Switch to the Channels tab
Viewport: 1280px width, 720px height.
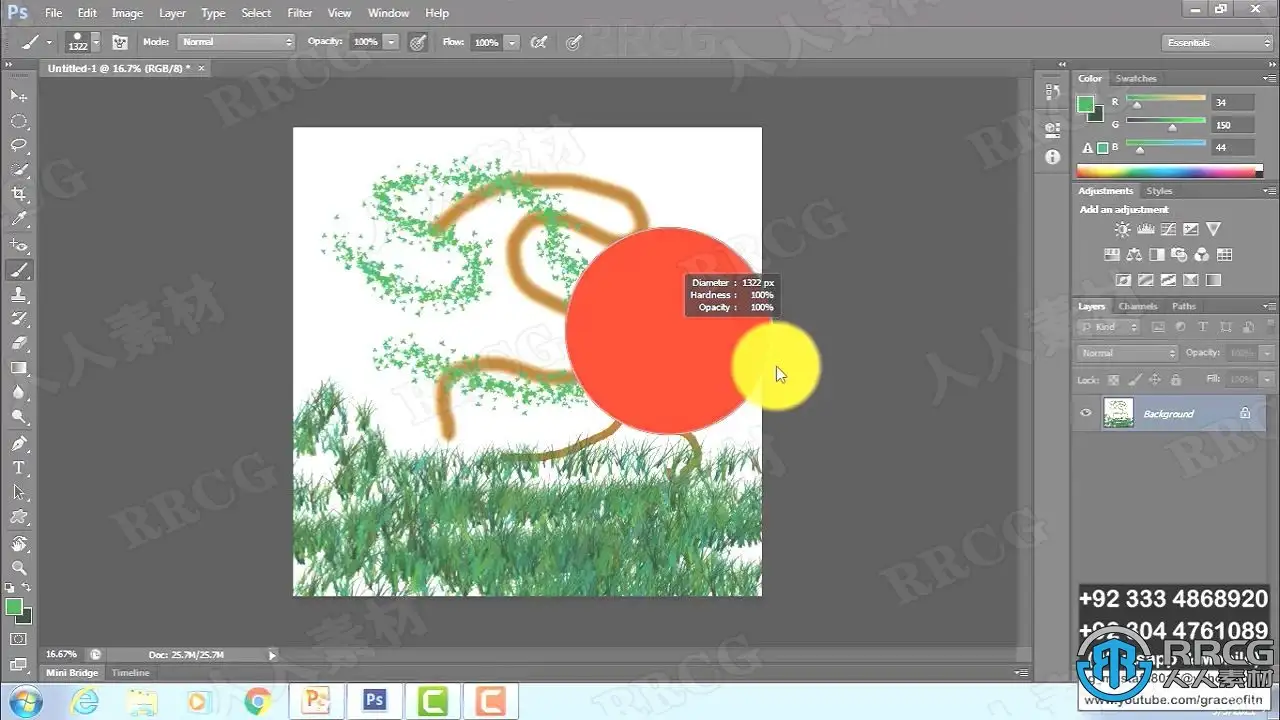pyautogui.click(x=1138, y=306)
